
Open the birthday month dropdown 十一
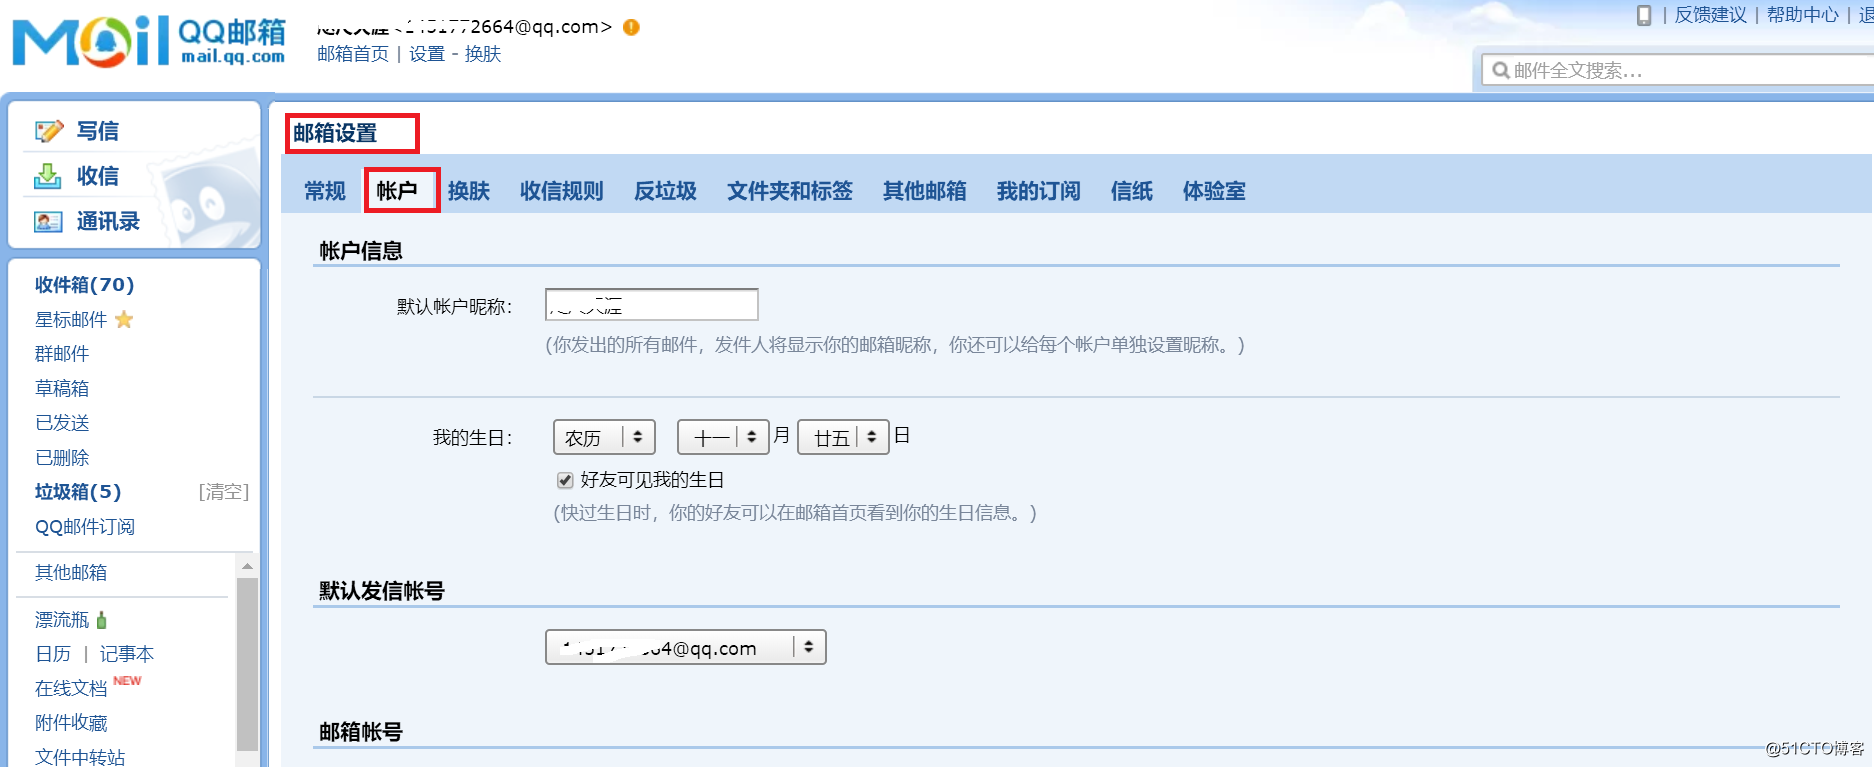click(x=722, y=437)
